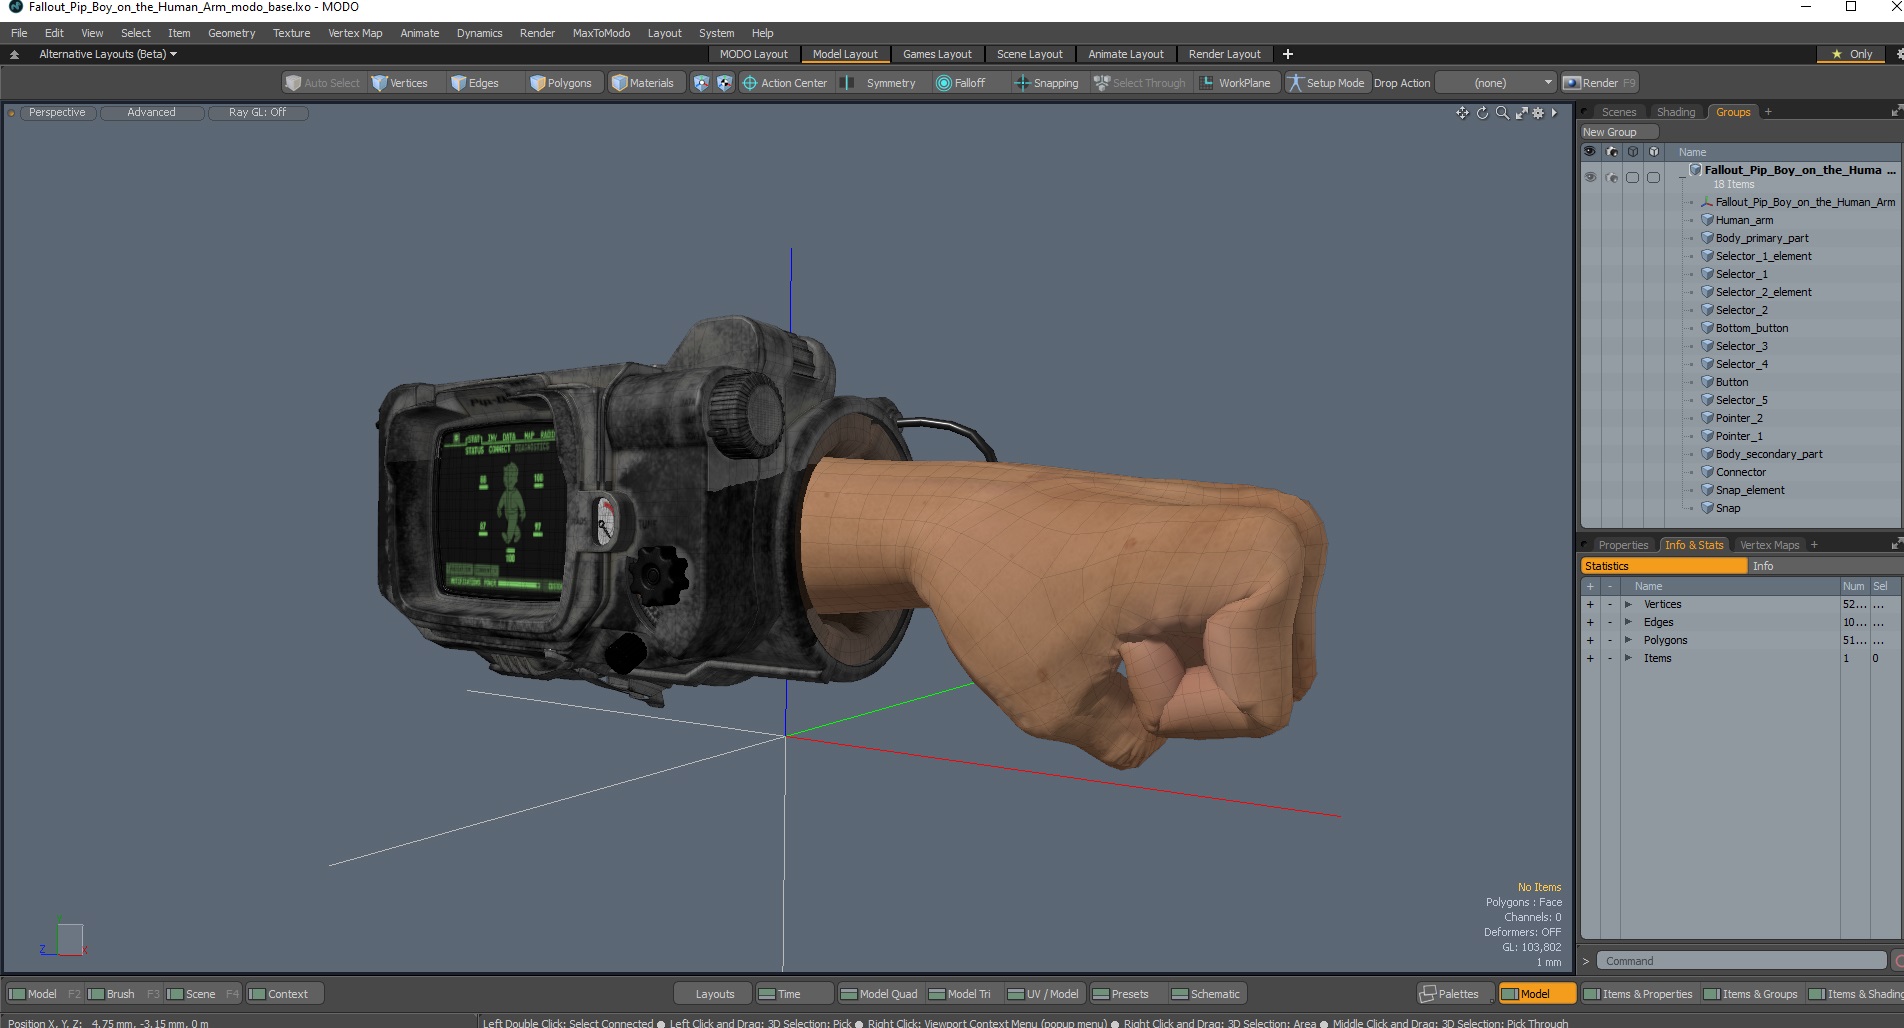The height and width of the screenshot is (1028, 1904).
Task: Click the viewport rotate icon
Action: tap(1482, 113)
